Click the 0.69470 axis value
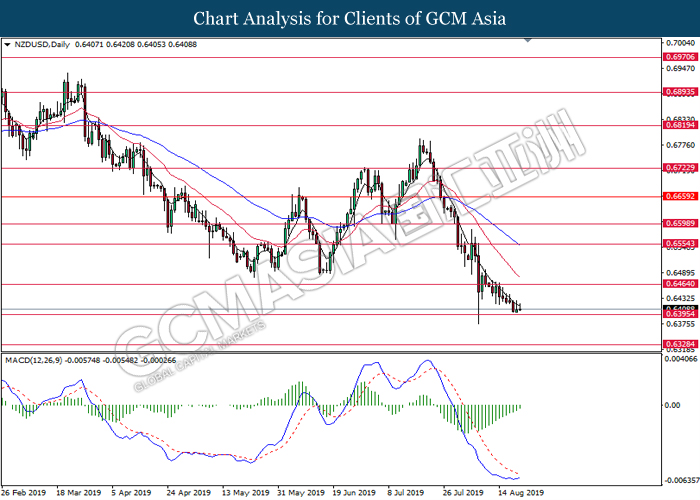 click(680, 69)
